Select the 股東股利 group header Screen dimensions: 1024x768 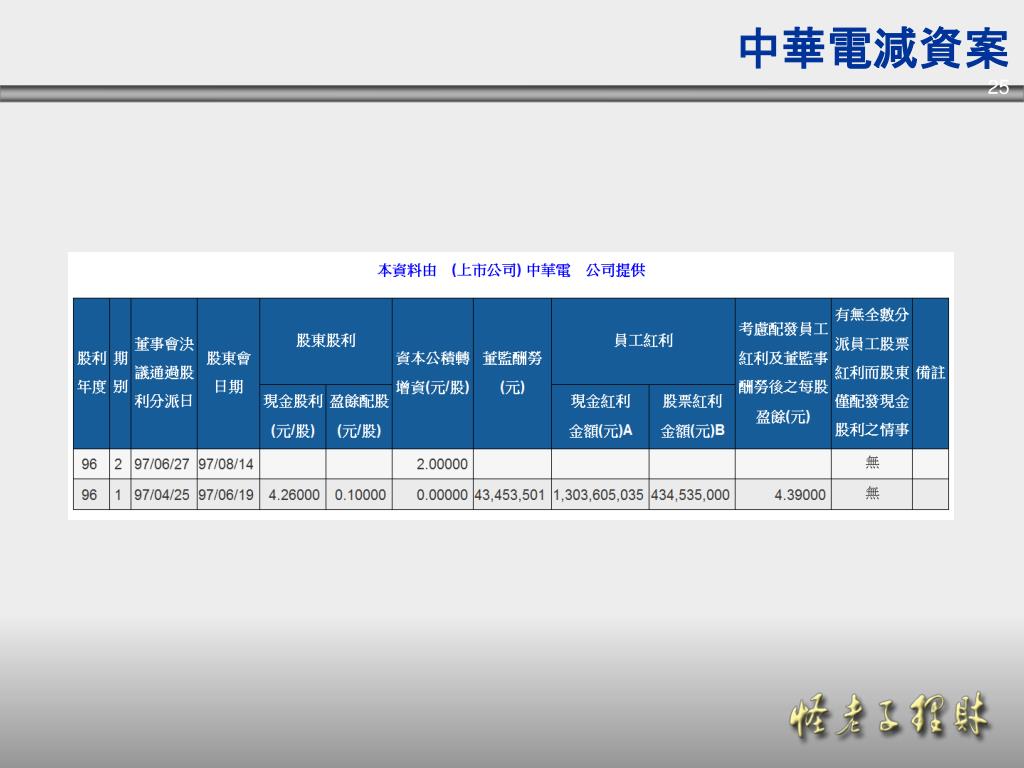(326, 341)
